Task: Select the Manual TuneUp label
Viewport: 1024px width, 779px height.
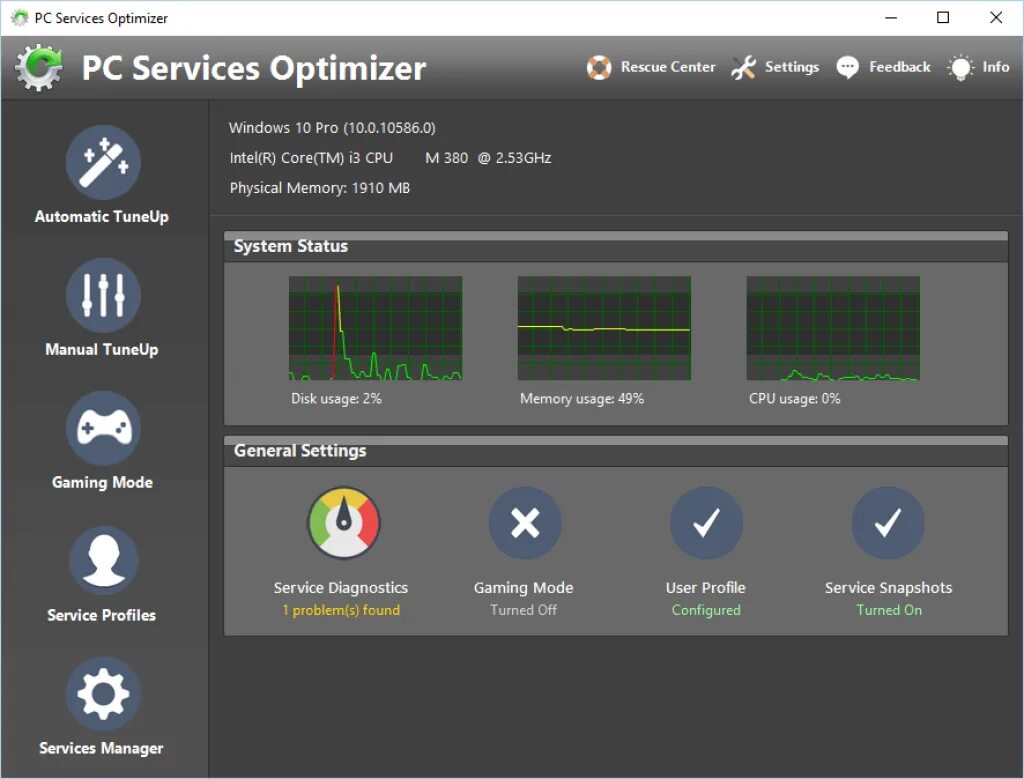Action: [x=102, y=349]
